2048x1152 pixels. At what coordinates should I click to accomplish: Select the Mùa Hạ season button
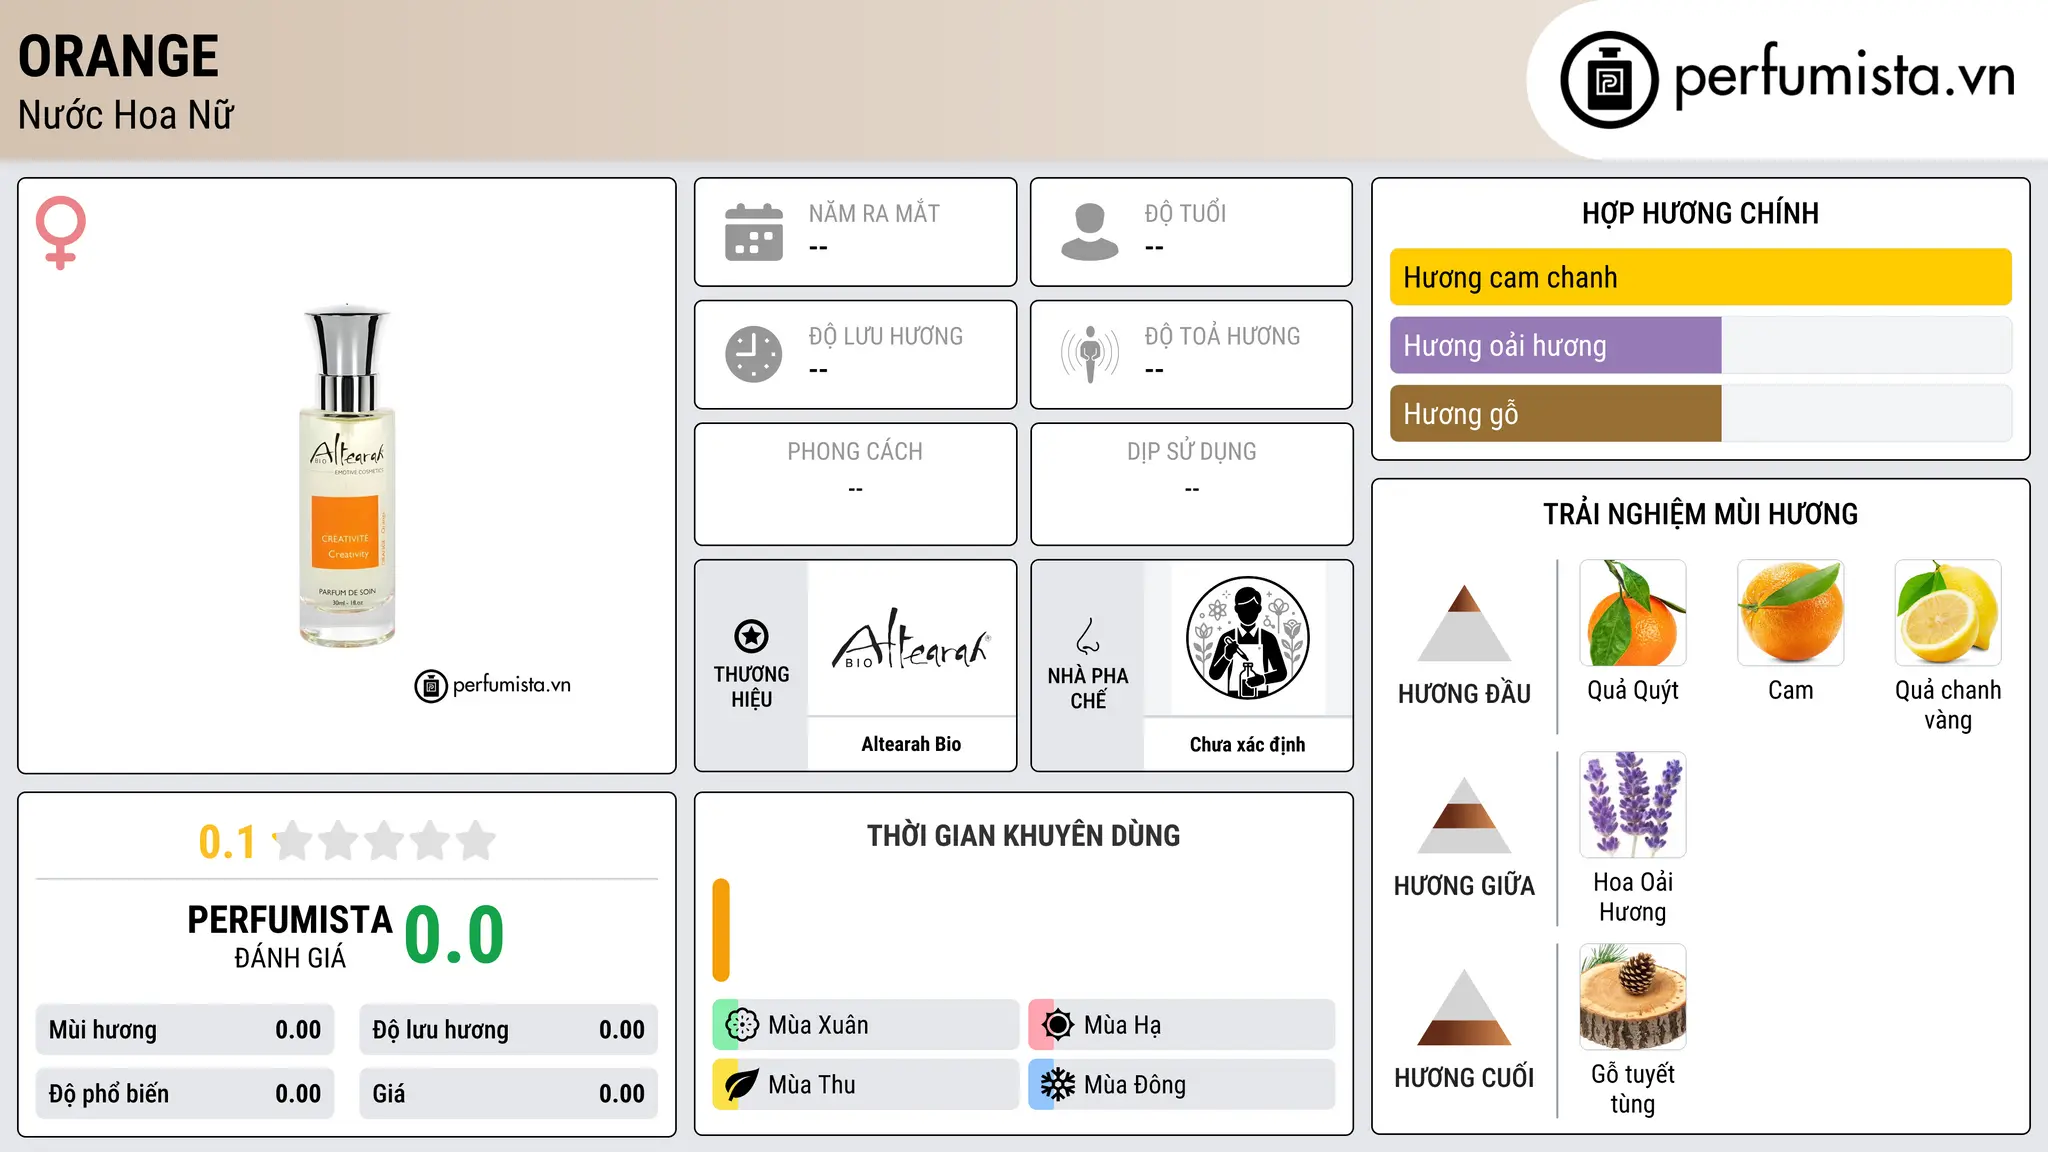click(1182, 1025)
